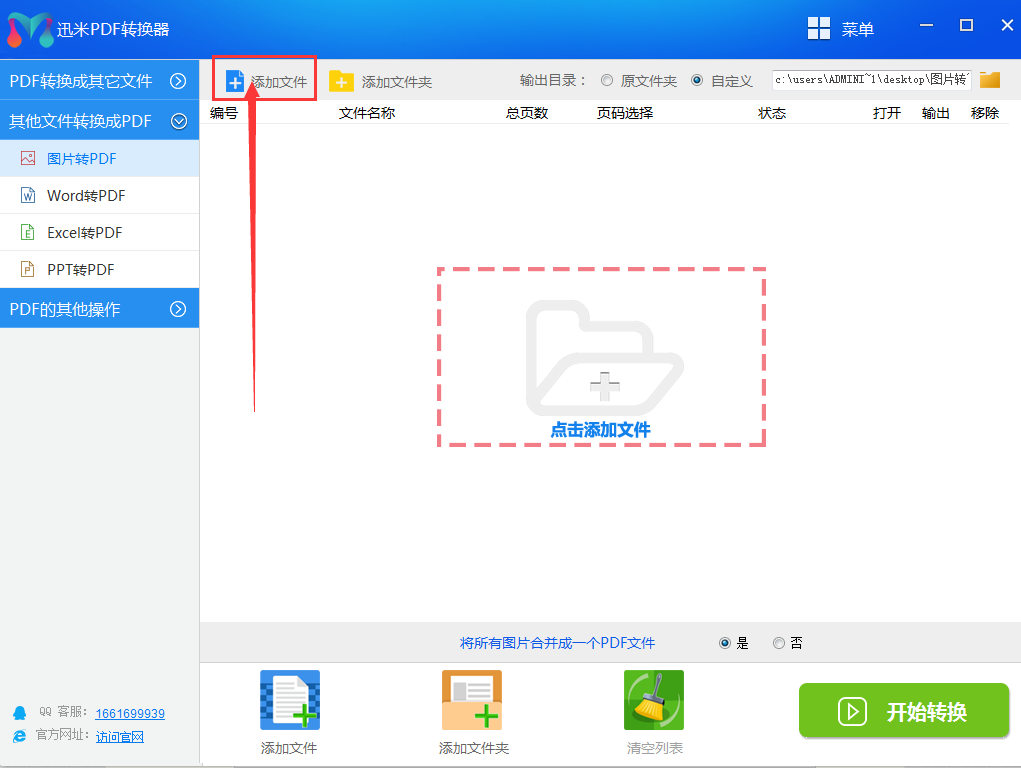This screenshot has width=1021, height=768.
Task: Open the menu grid icon in title bar
Action: coord(819,29)
